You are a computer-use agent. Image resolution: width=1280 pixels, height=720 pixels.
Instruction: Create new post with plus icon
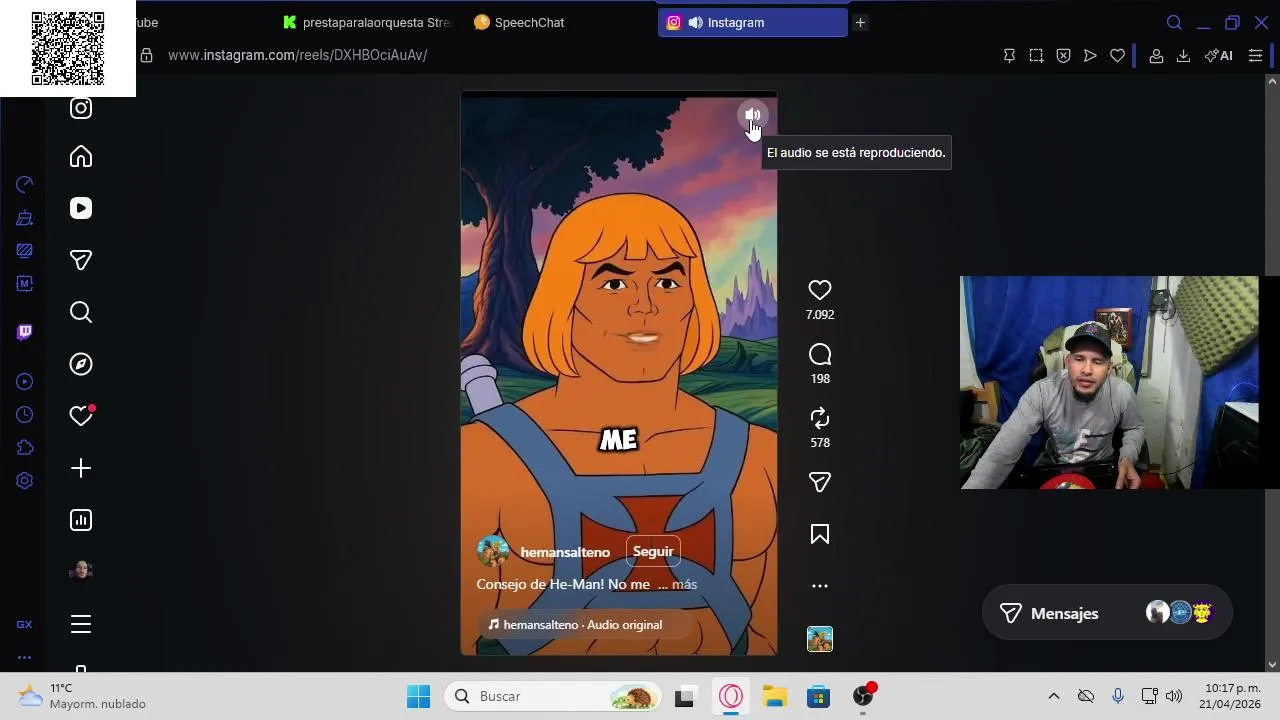[x=81, y=468]
